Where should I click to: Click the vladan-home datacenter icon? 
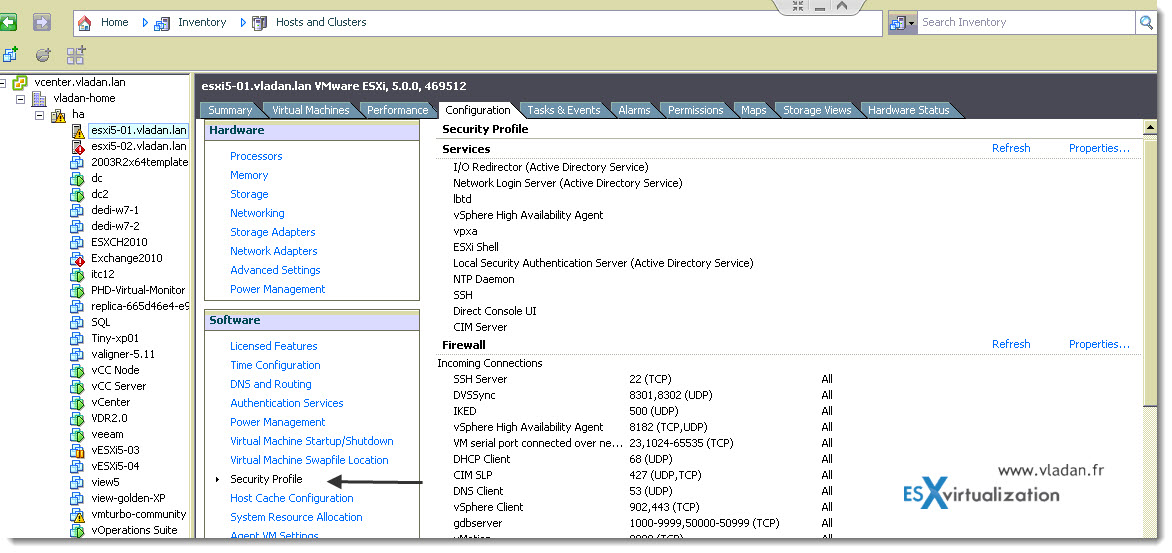[39, 99]
